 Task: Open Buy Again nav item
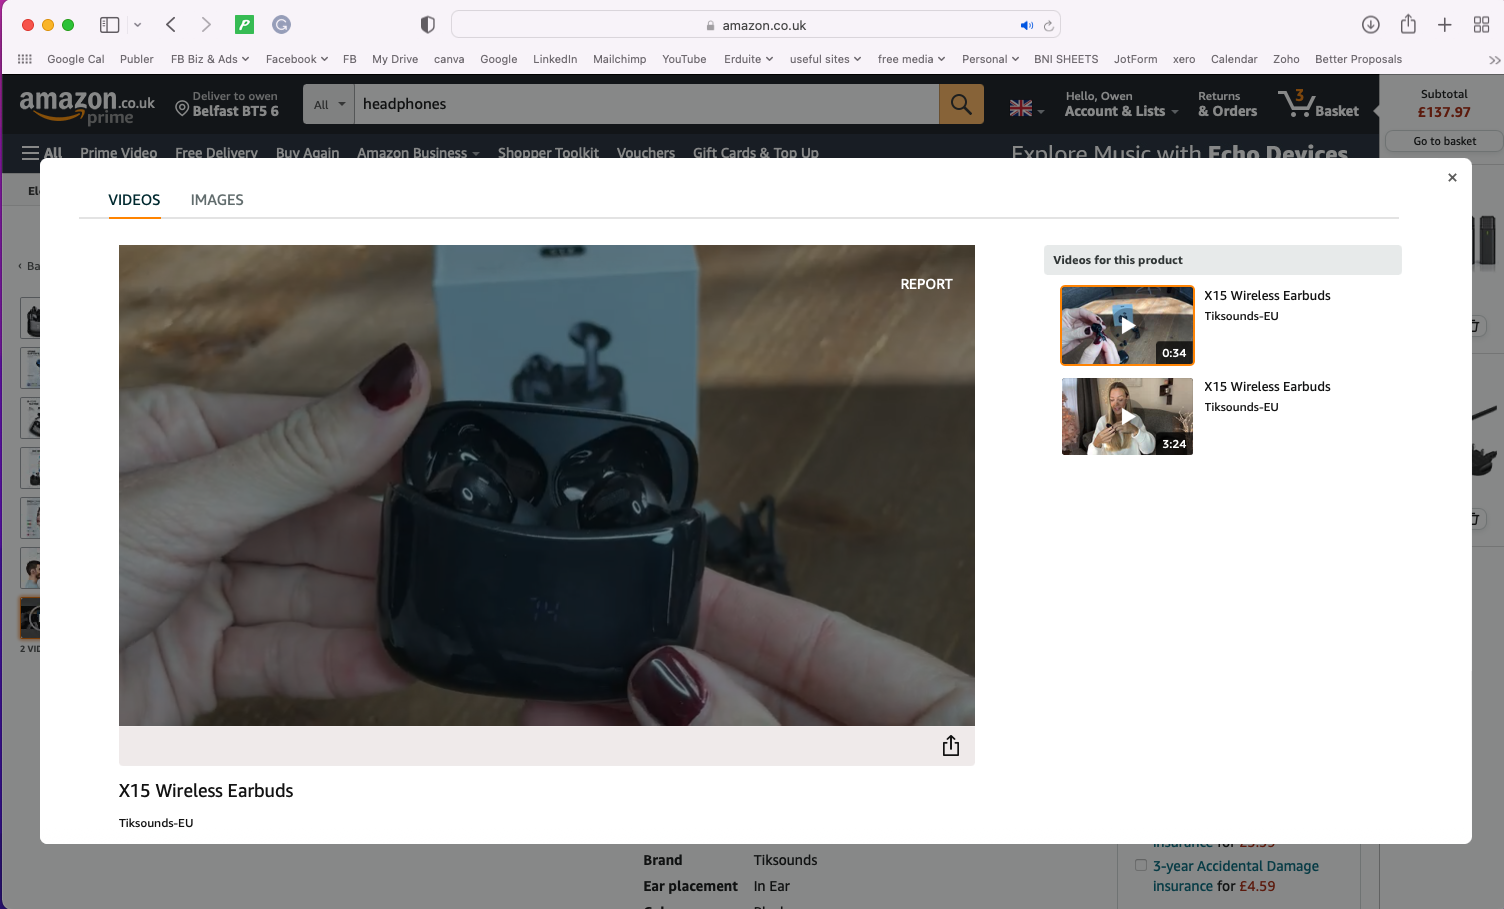click(x=308, y=153)
